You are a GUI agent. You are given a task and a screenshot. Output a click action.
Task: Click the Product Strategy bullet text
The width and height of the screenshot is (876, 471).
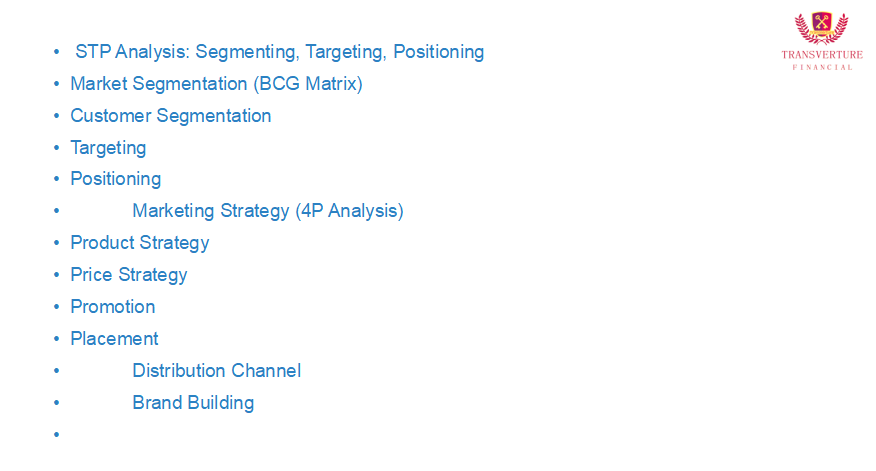pos(139,243)
